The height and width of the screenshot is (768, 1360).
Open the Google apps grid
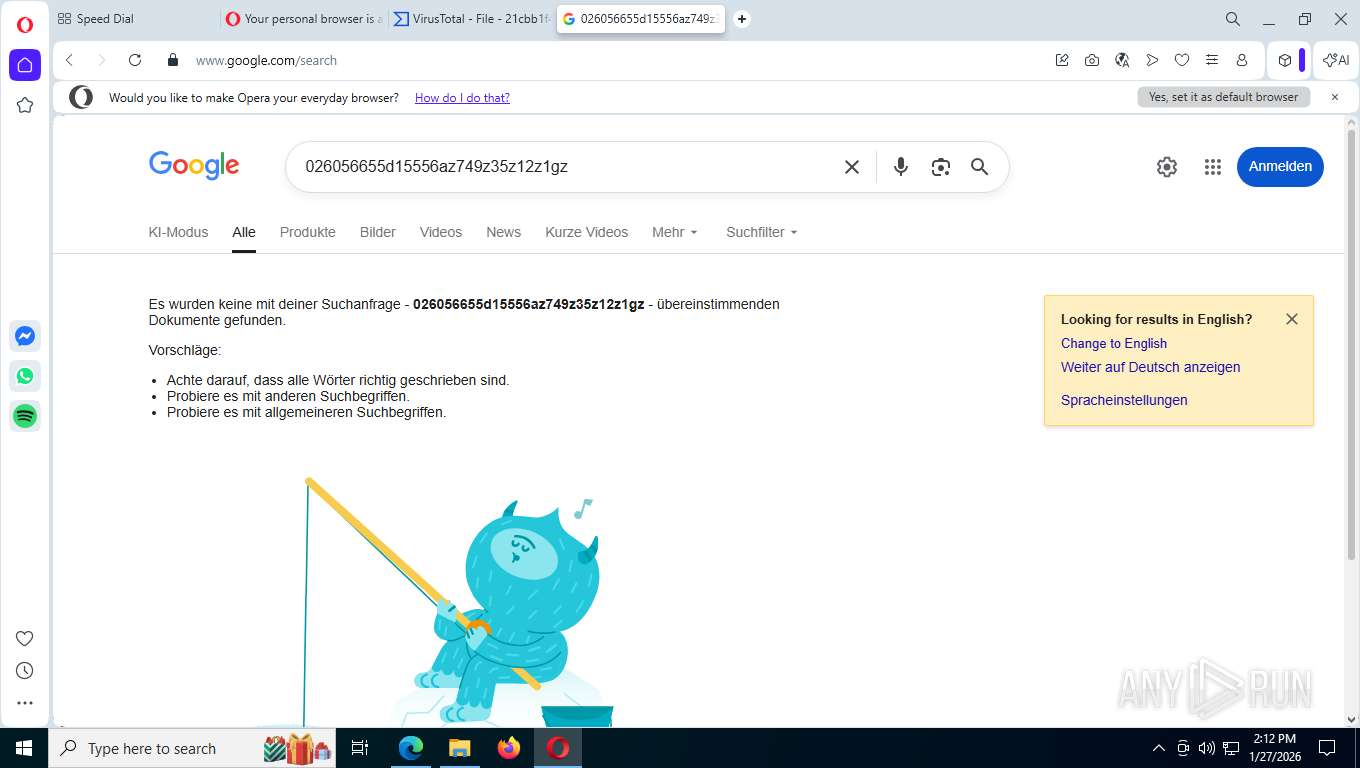1213,167
